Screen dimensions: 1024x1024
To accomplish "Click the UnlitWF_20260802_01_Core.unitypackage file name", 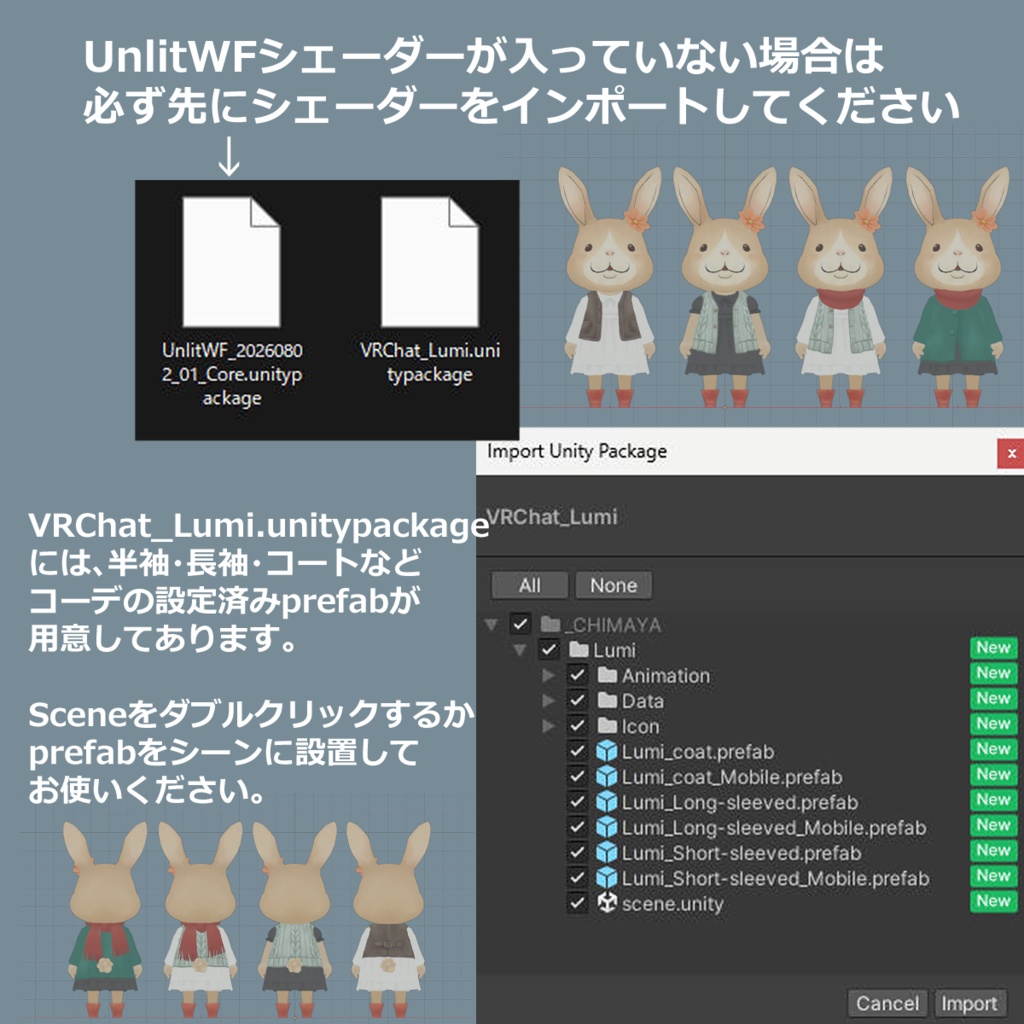I will (x=232, y=374).
